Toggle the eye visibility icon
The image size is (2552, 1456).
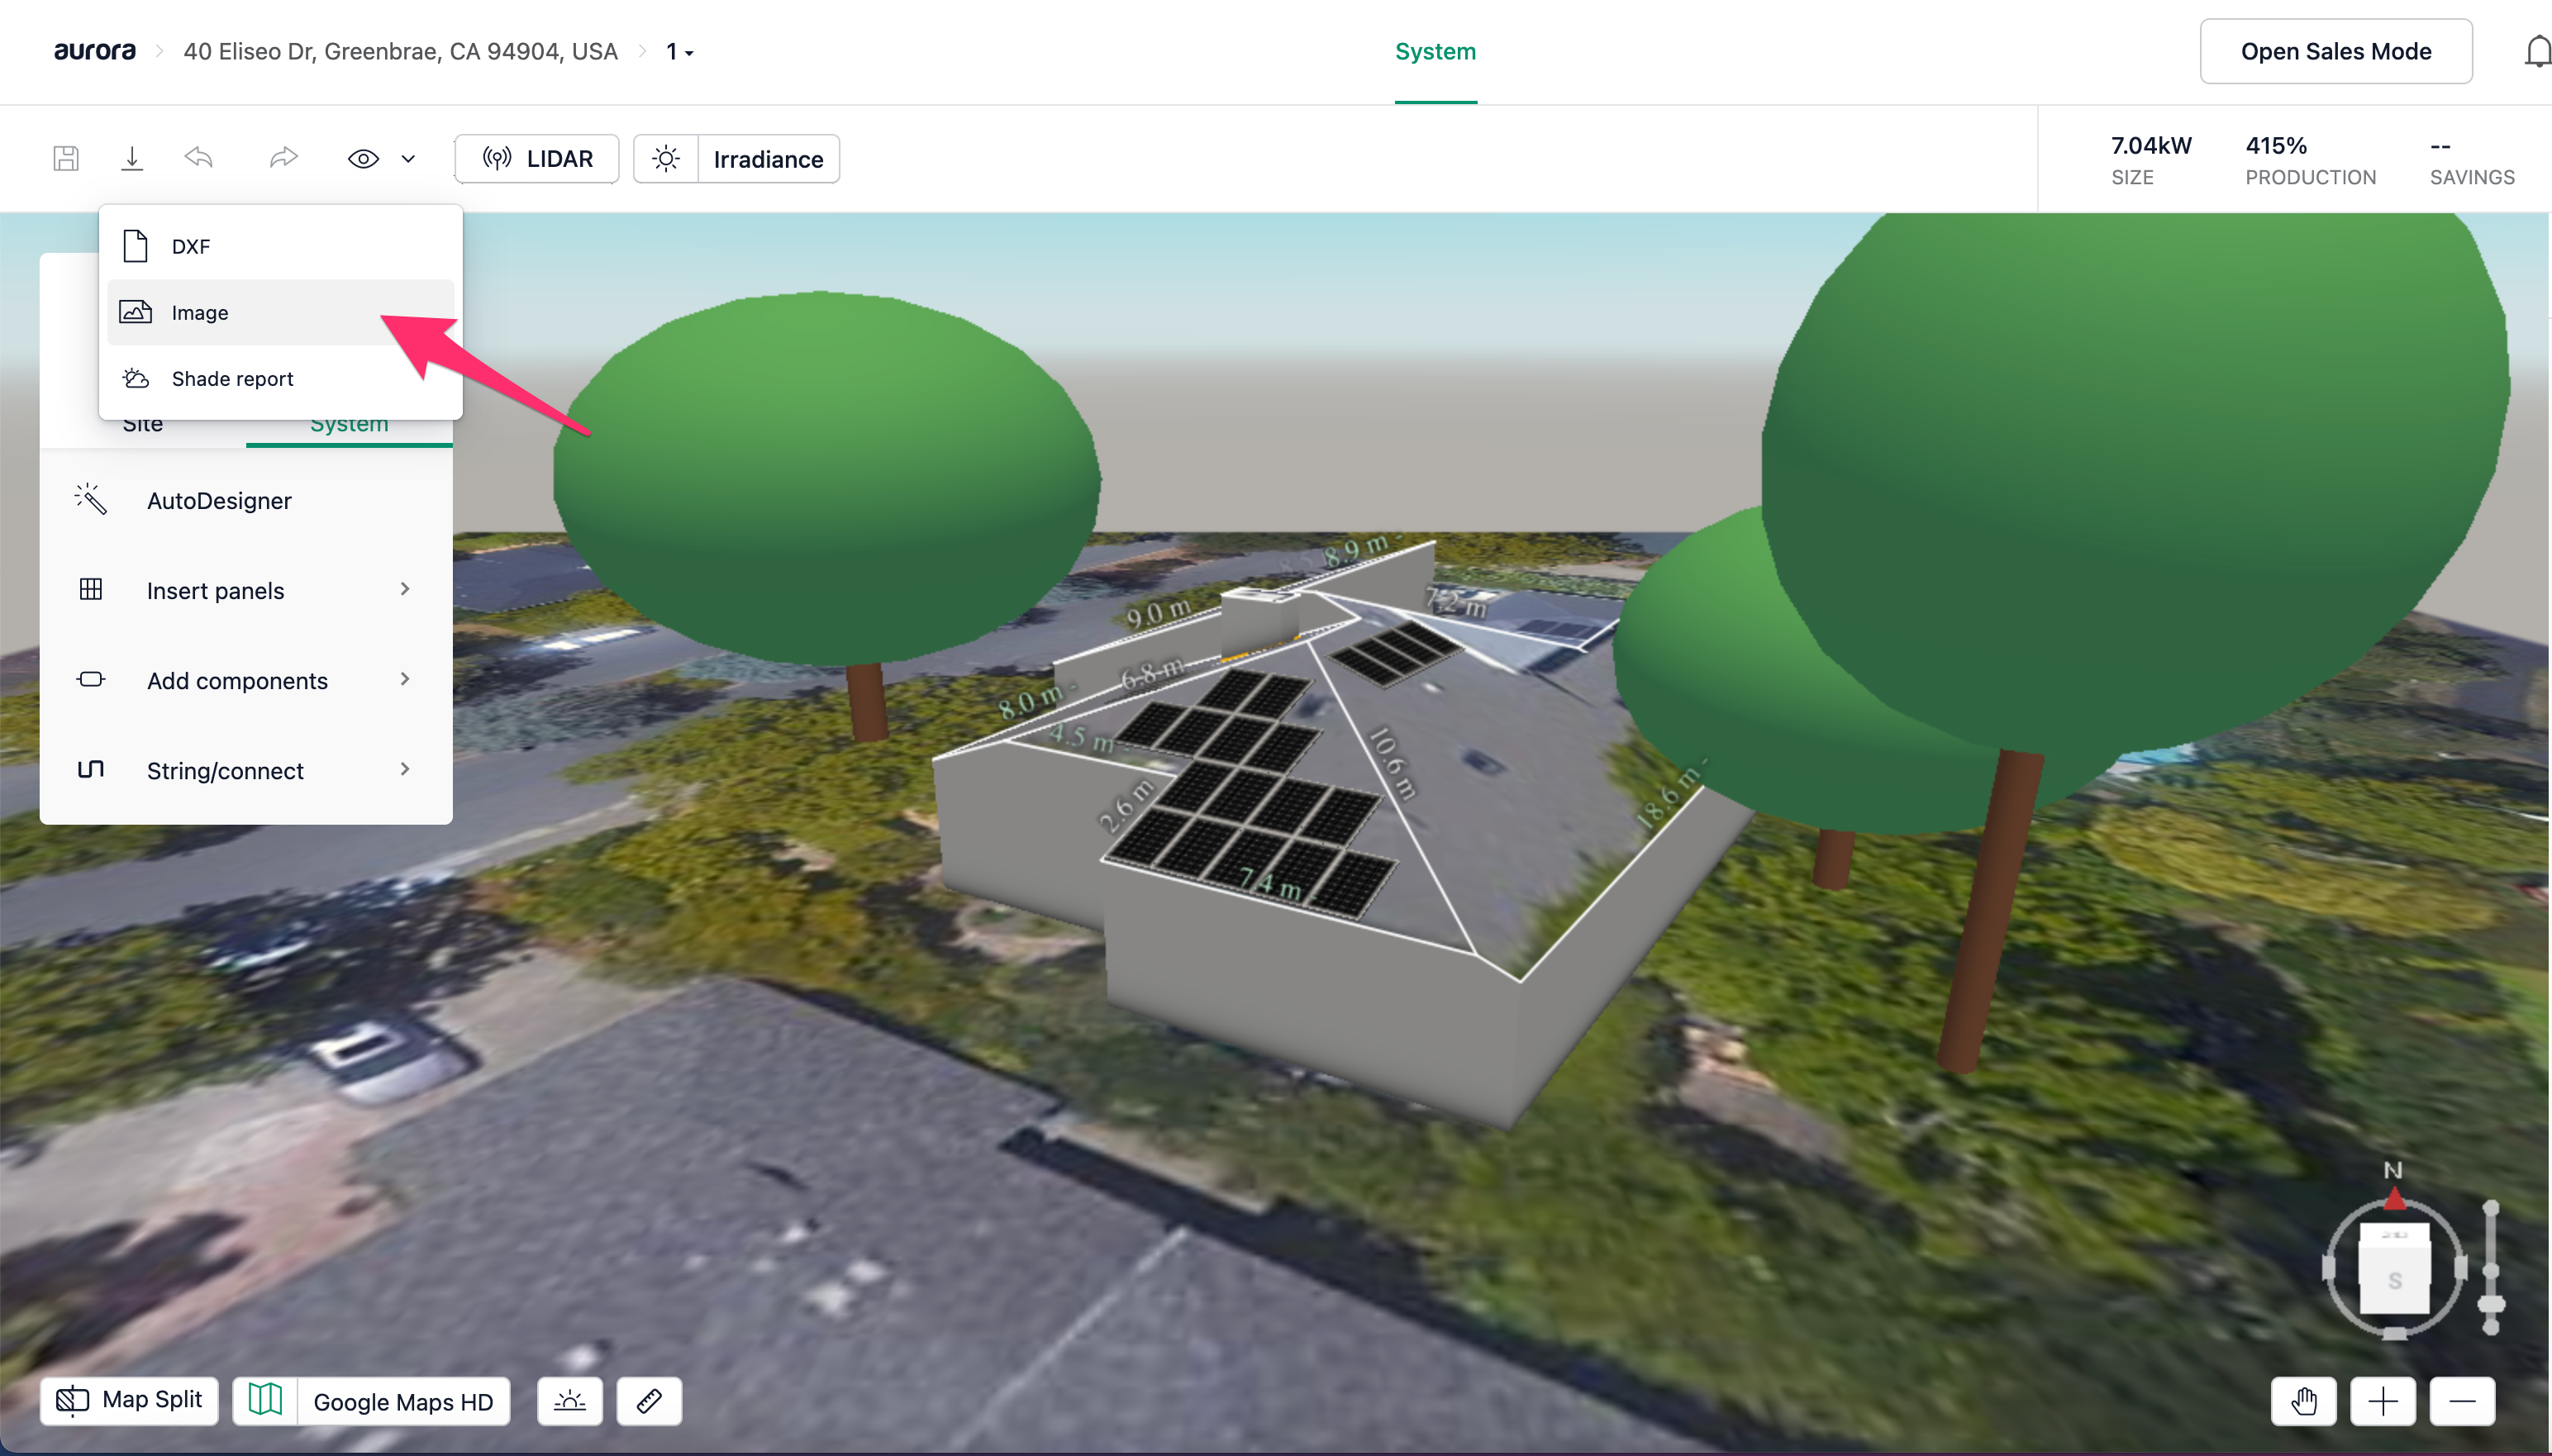pos(363,158)
